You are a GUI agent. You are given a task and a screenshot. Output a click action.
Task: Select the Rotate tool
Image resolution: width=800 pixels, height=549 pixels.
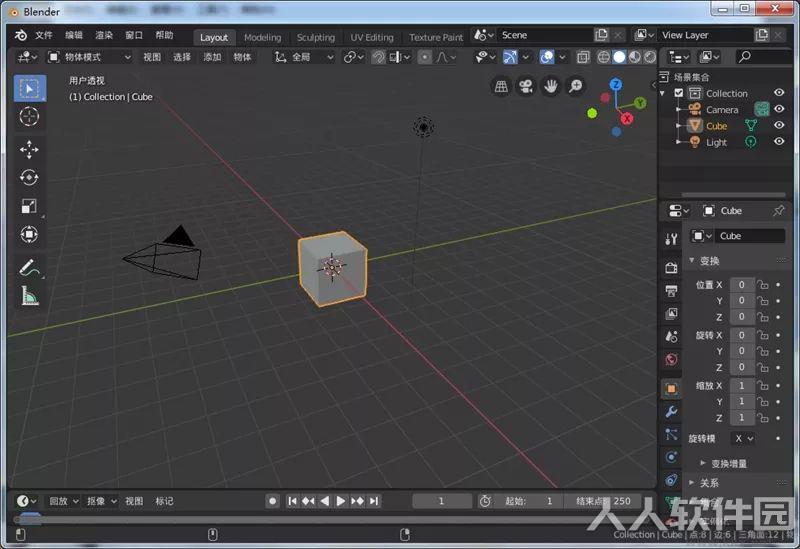click(x=29, y=178)
